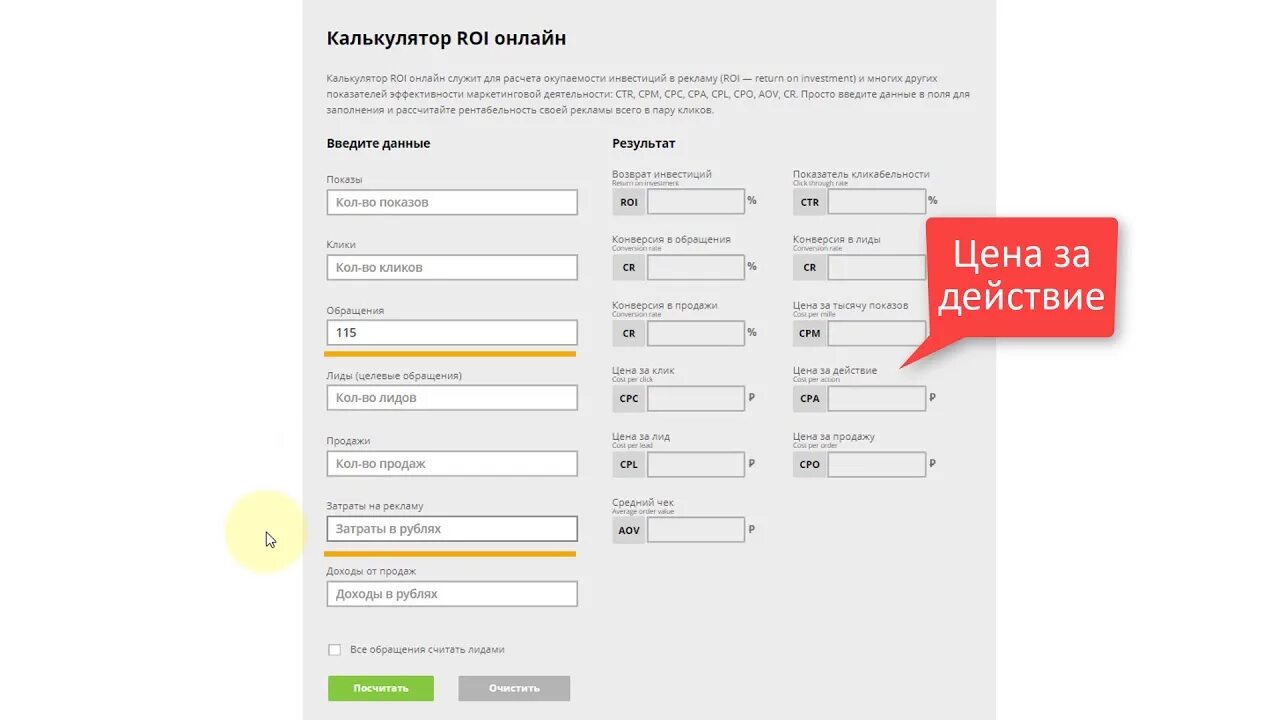Click the Затраты в рублях input field
Viewport: 1280px width, 720px height.
452,528
